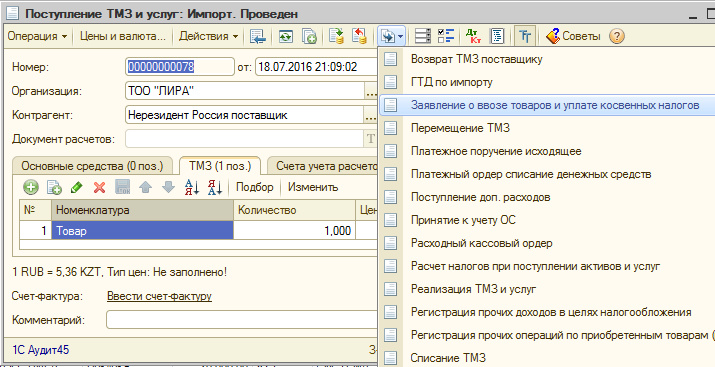715x367 pixels.
Task: Edit row with the green pencil icon
Action: pos(77,187)
